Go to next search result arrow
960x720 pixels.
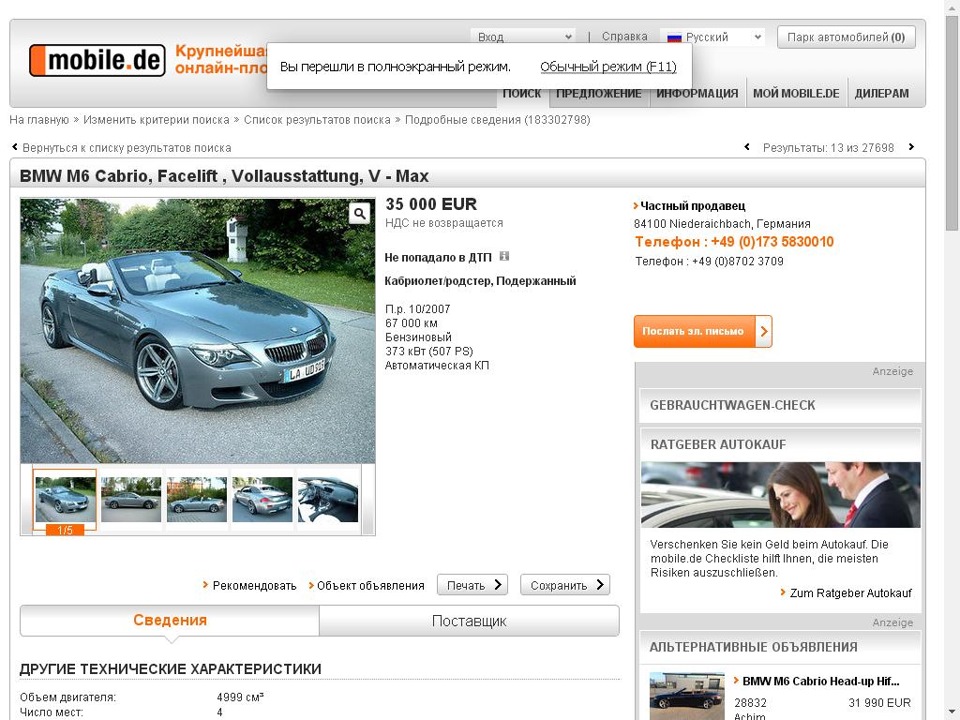click(911, 147)
